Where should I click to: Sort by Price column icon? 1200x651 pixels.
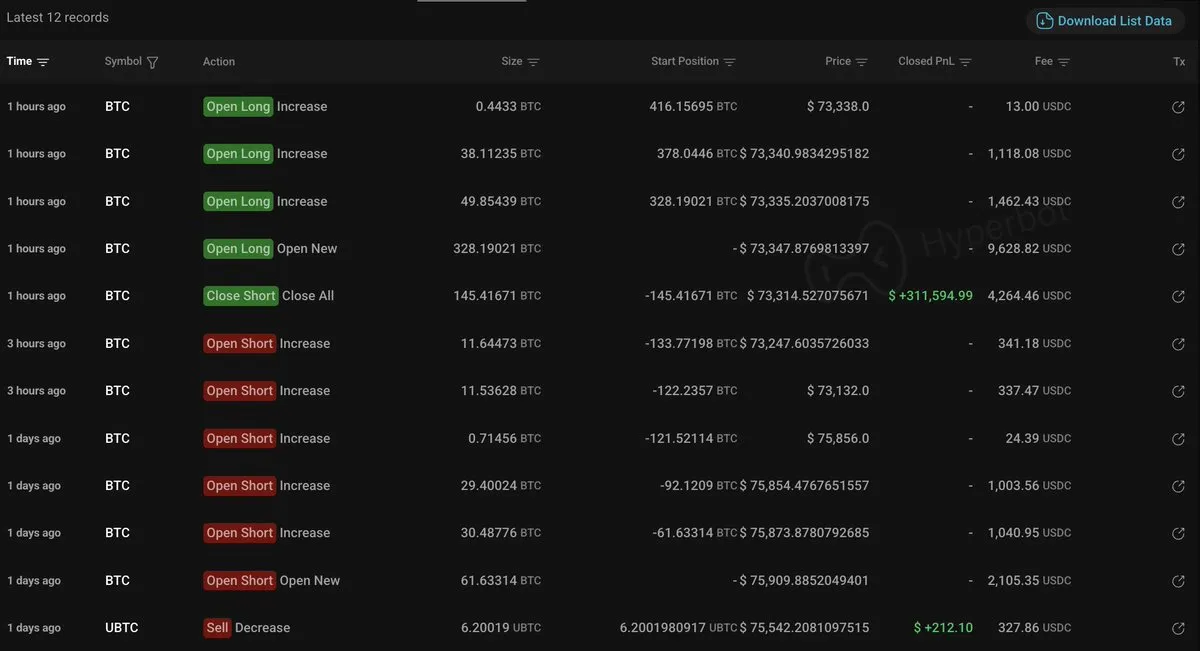tap(862, 62)
